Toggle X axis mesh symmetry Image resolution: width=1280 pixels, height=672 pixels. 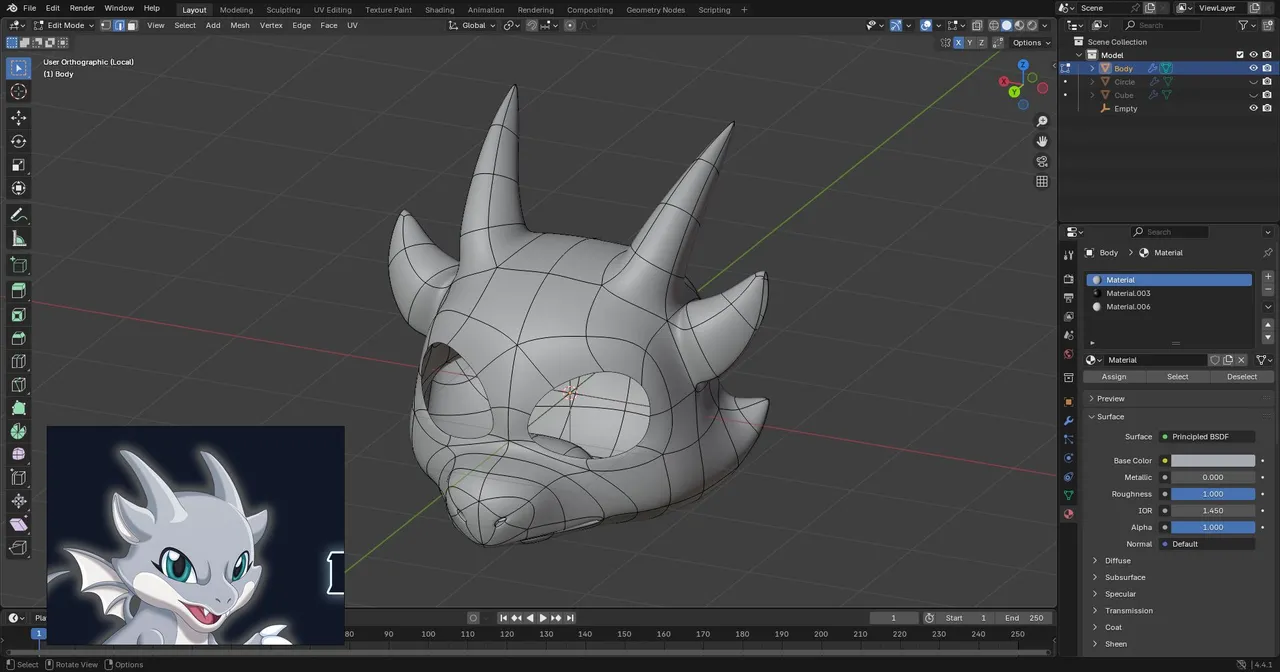pyautogui.click(x=958, y=43)
